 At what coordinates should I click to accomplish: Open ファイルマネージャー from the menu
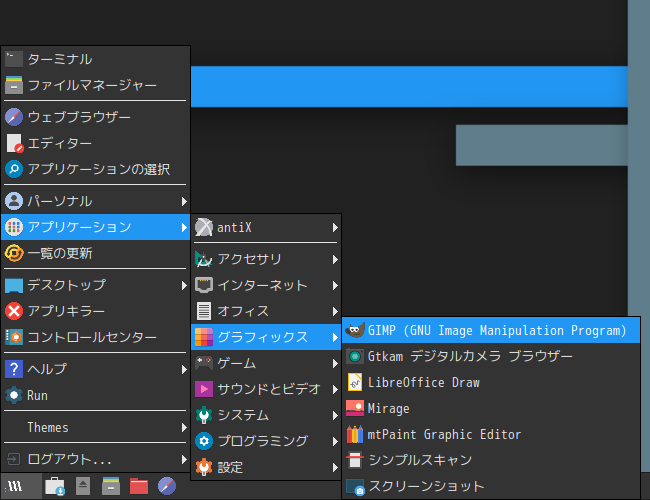pos(96,85)
